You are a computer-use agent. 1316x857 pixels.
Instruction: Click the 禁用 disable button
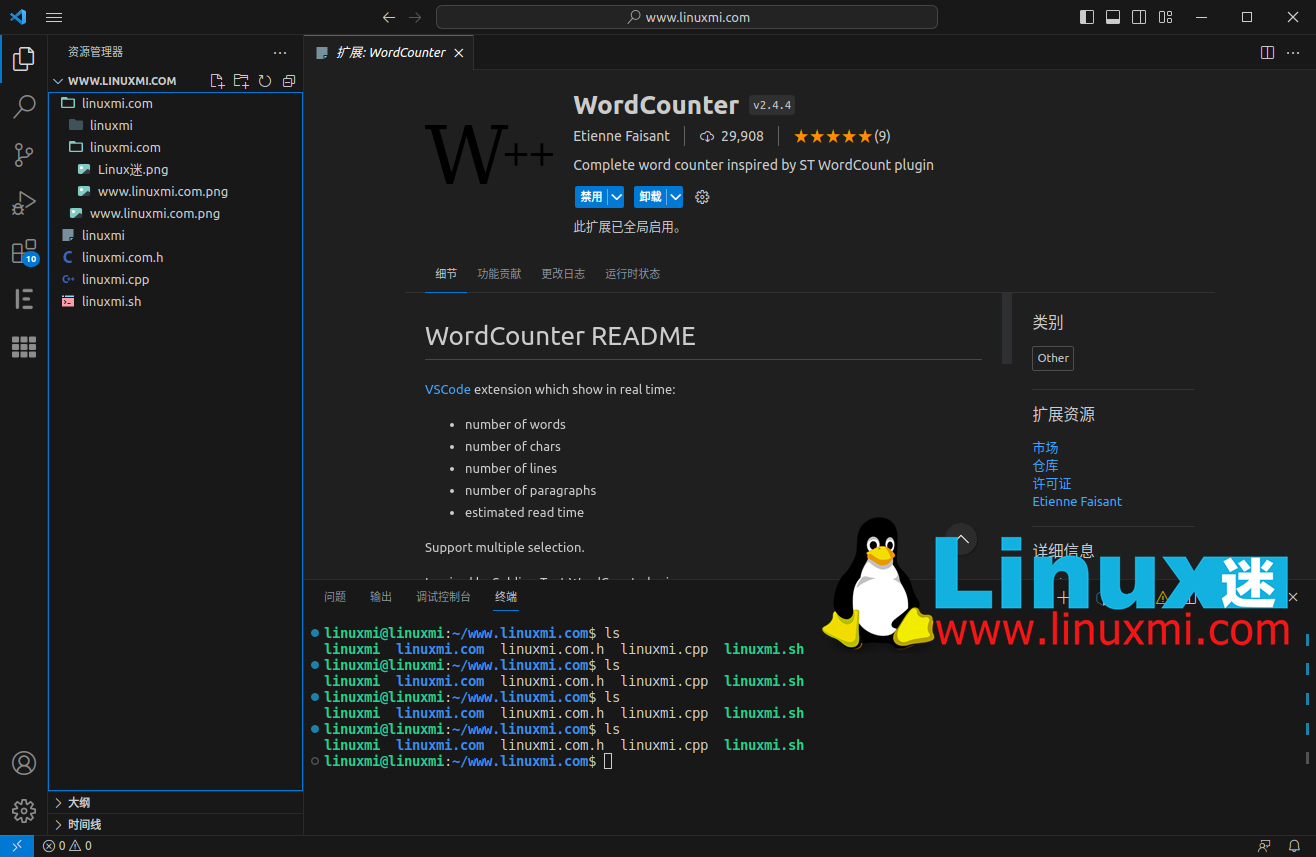pyautogui.click(x=591, y=197)
